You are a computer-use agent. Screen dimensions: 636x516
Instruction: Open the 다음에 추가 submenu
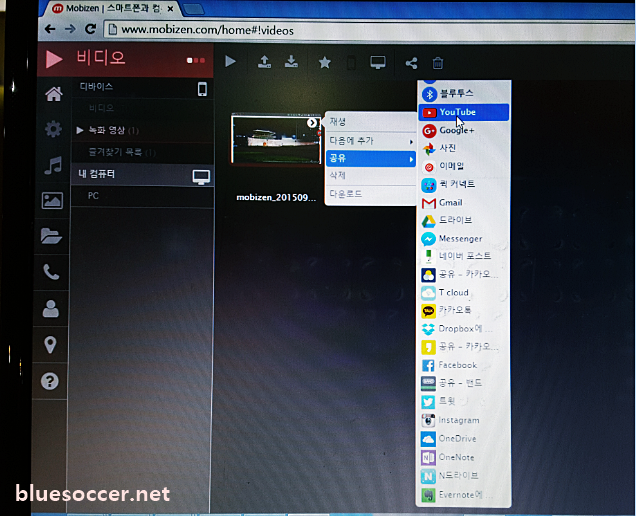pos(371,140)
